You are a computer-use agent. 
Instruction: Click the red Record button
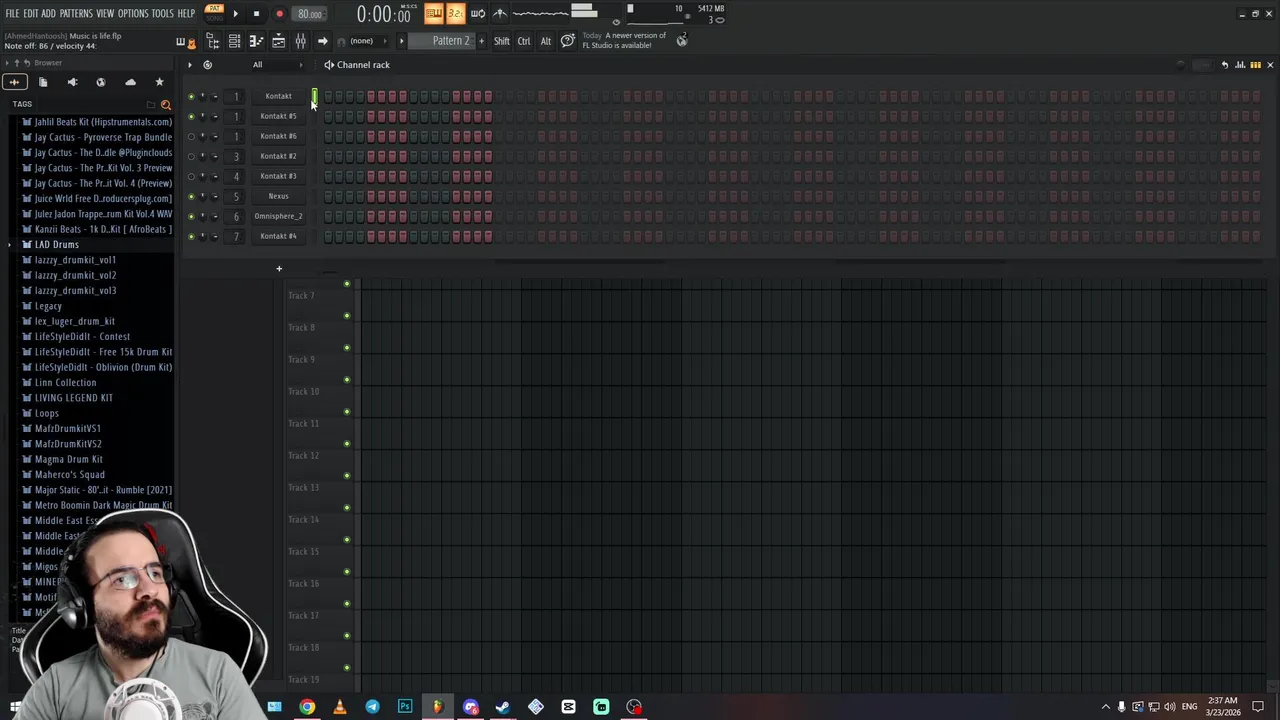click(x=279, y=14)
